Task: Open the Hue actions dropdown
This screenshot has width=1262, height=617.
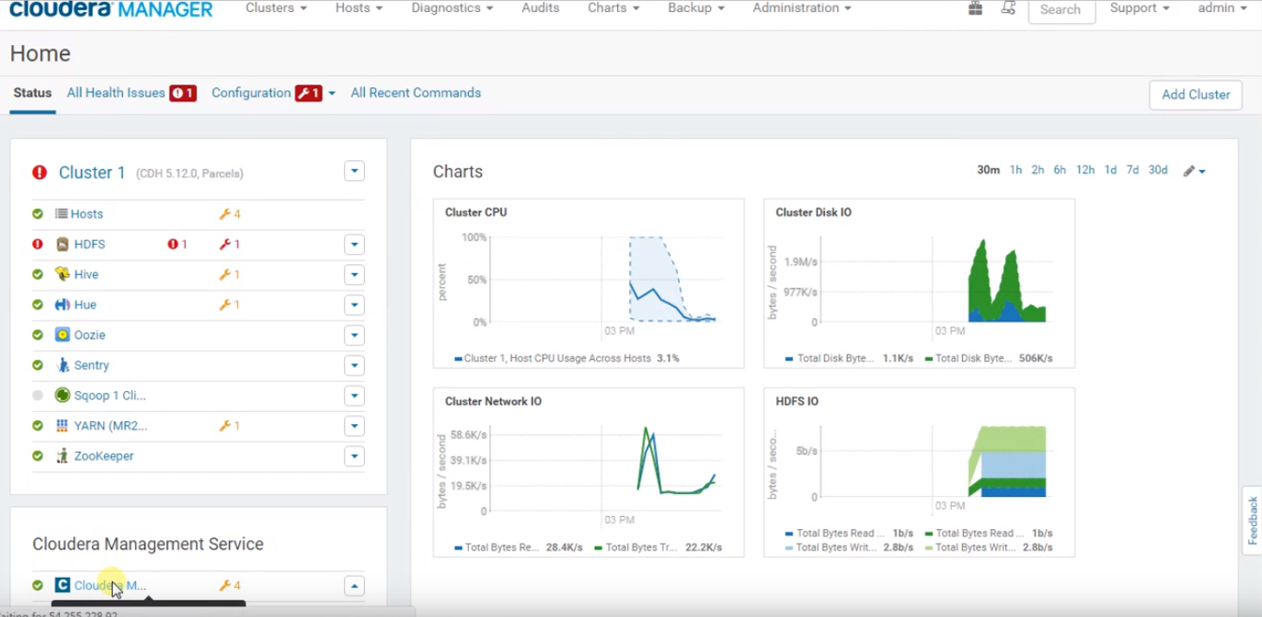Action: (x=354, y=304)
